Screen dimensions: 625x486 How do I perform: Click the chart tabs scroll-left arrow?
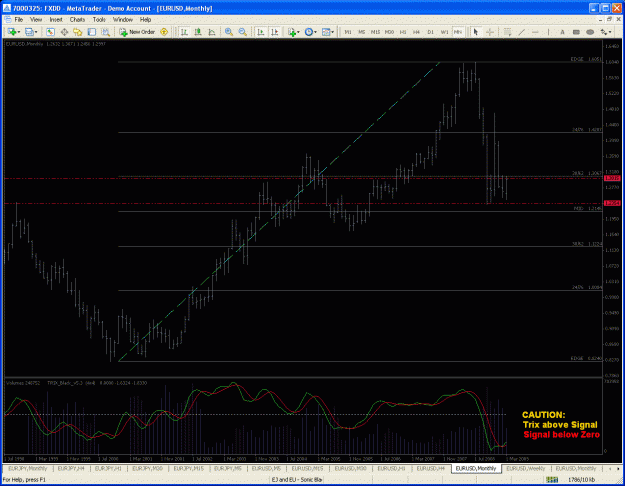click(x=610, y=469)
